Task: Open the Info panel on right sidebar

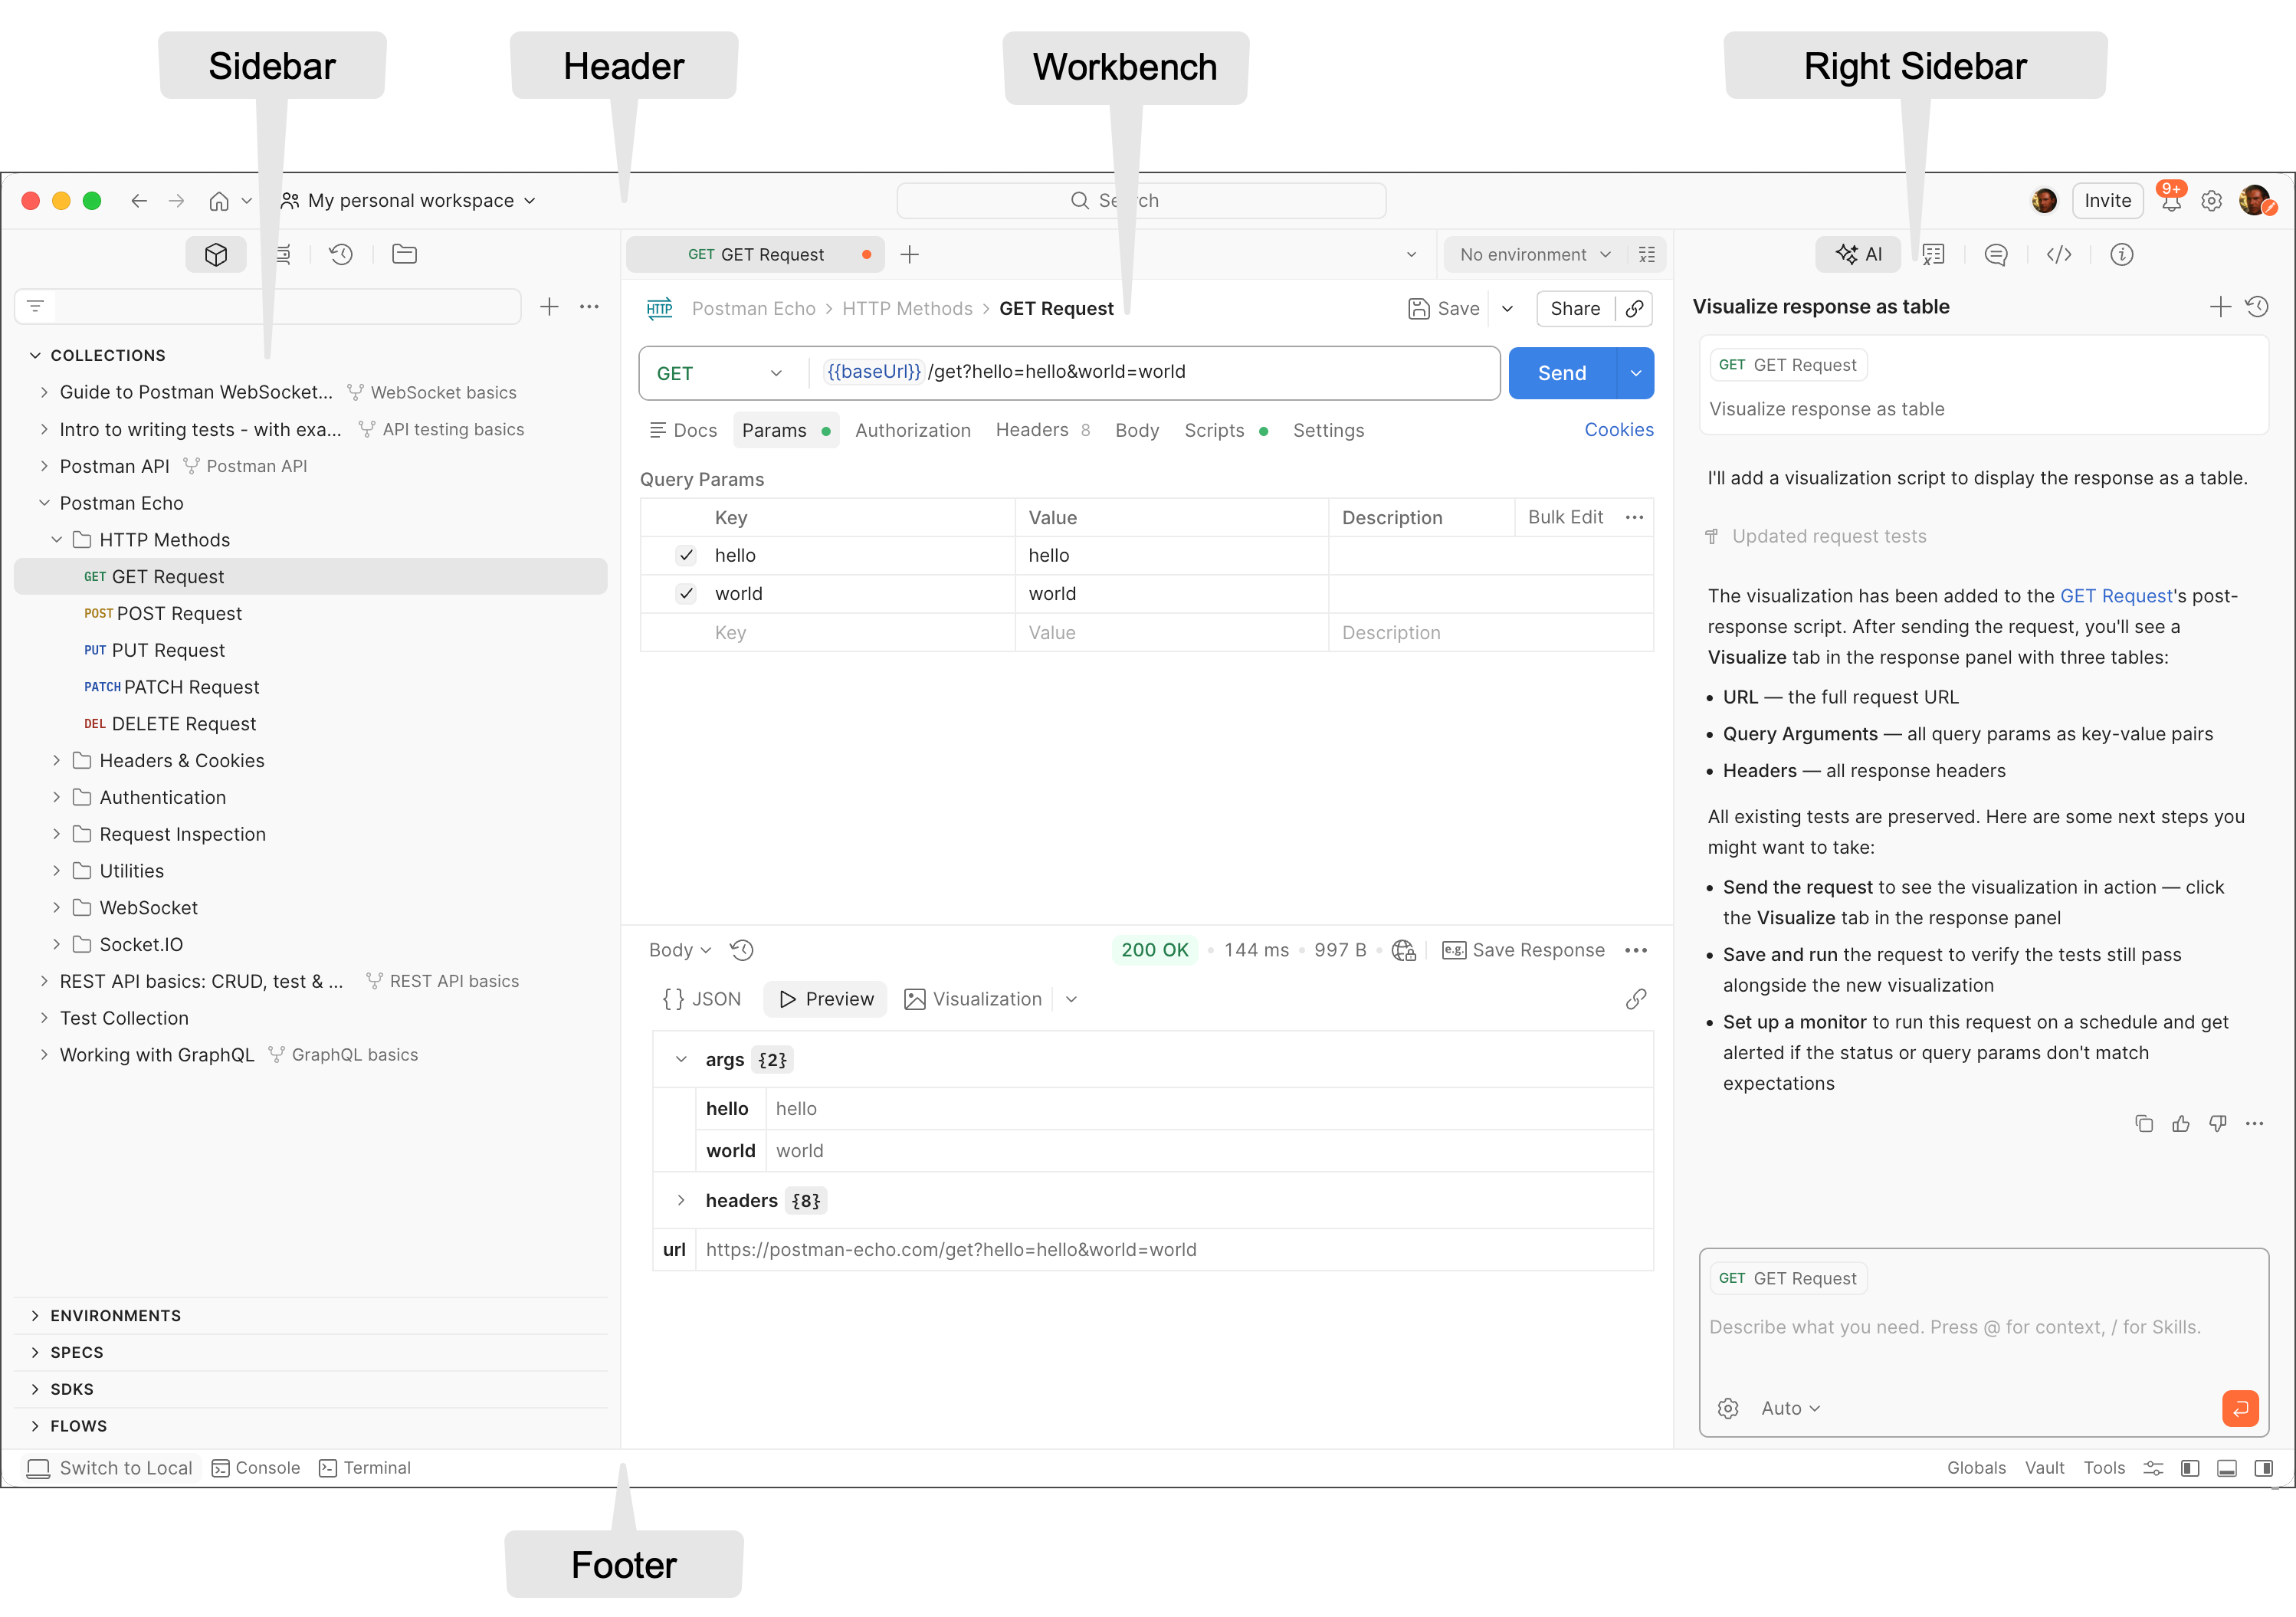Action: pyautogui.click(x=2122, y=254)
